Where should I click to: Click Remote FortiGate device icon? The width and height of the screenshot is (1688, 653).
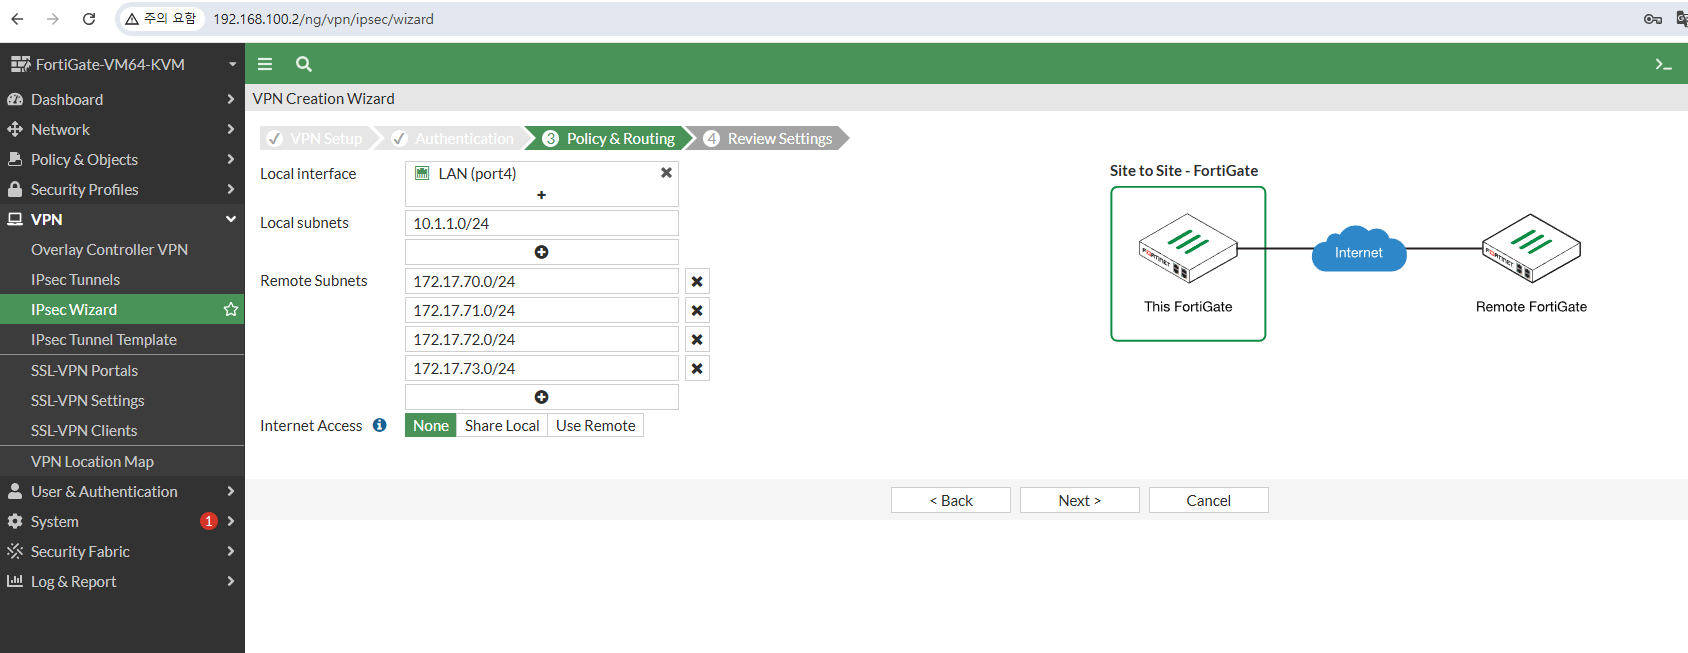pos(1531,248)
